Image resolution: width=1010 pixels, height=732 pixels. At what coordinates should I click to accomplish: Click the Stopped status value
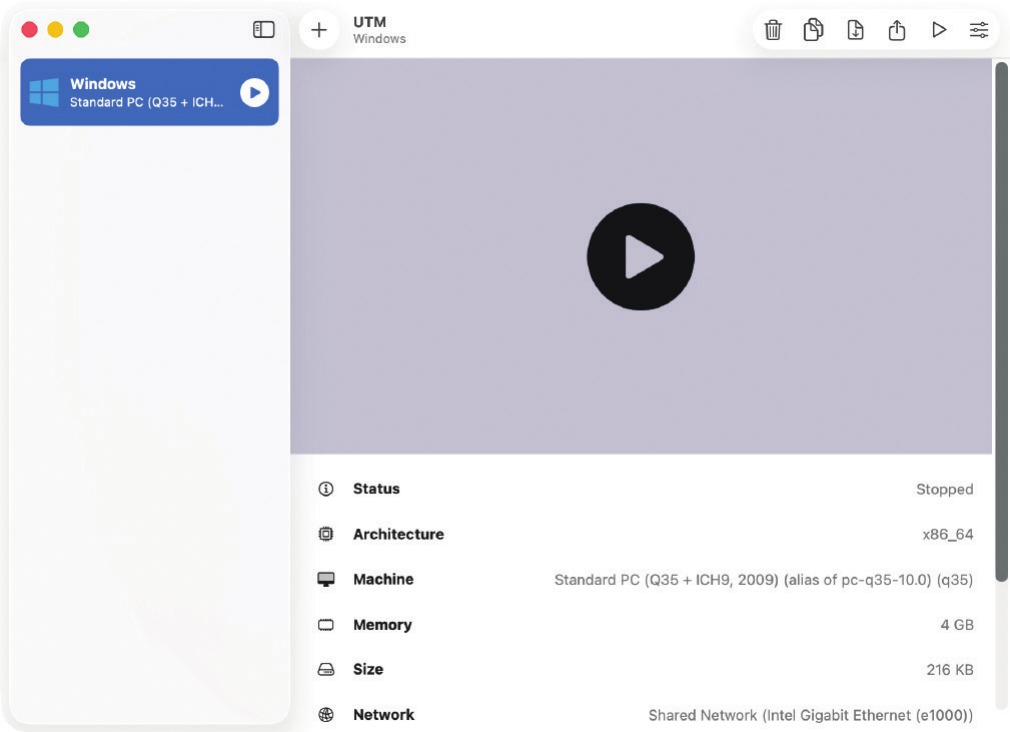944,490
